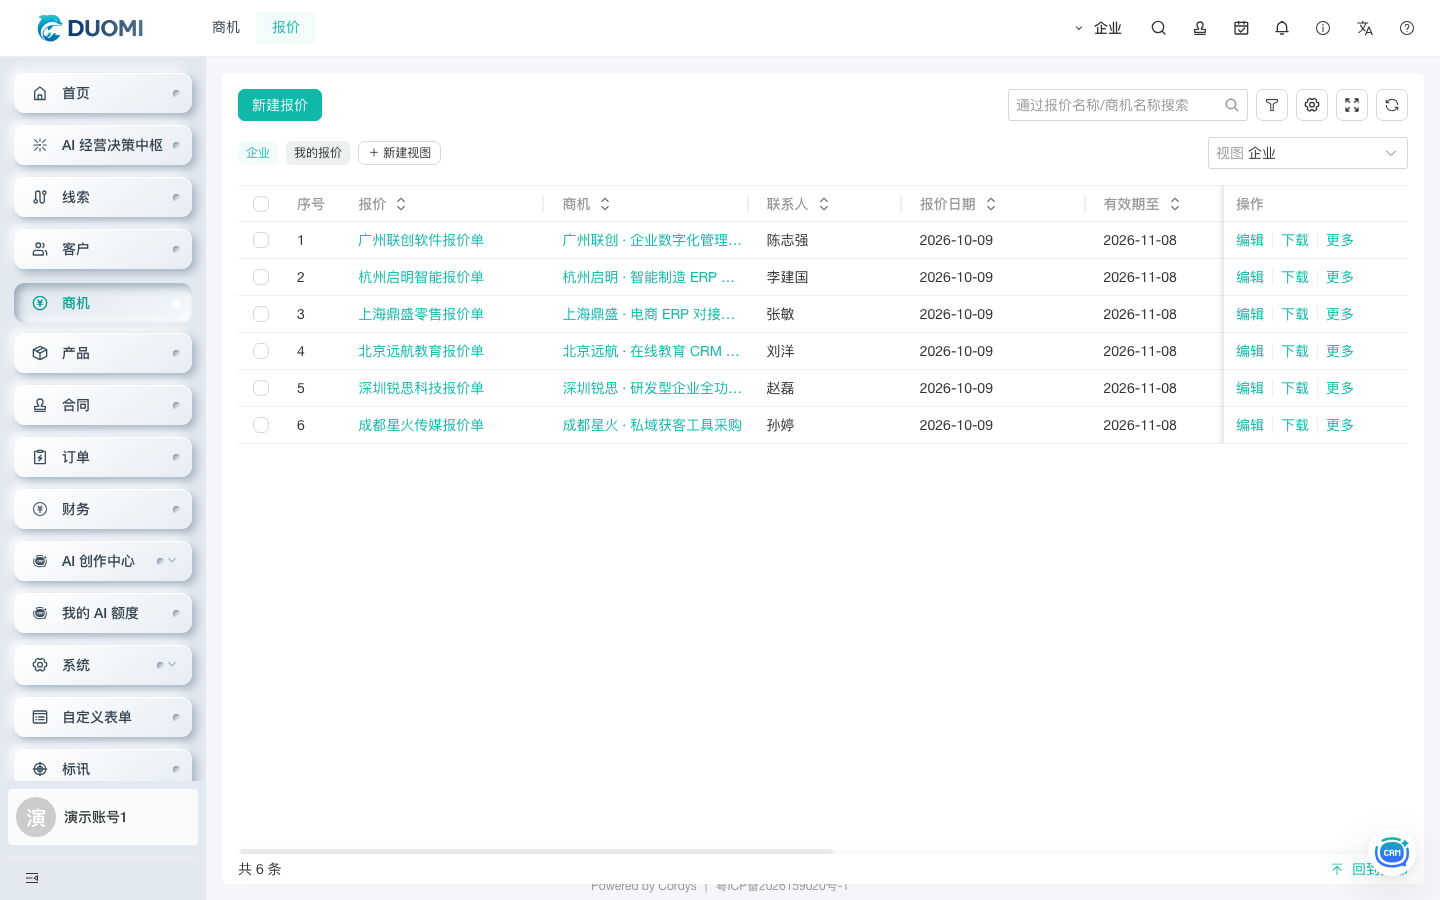Image resolution: width=1440 pixels, height=900 pixels.
Task: Open 更多 actions for 广州联创软件报价单
Action: (x=1340, y=240)
